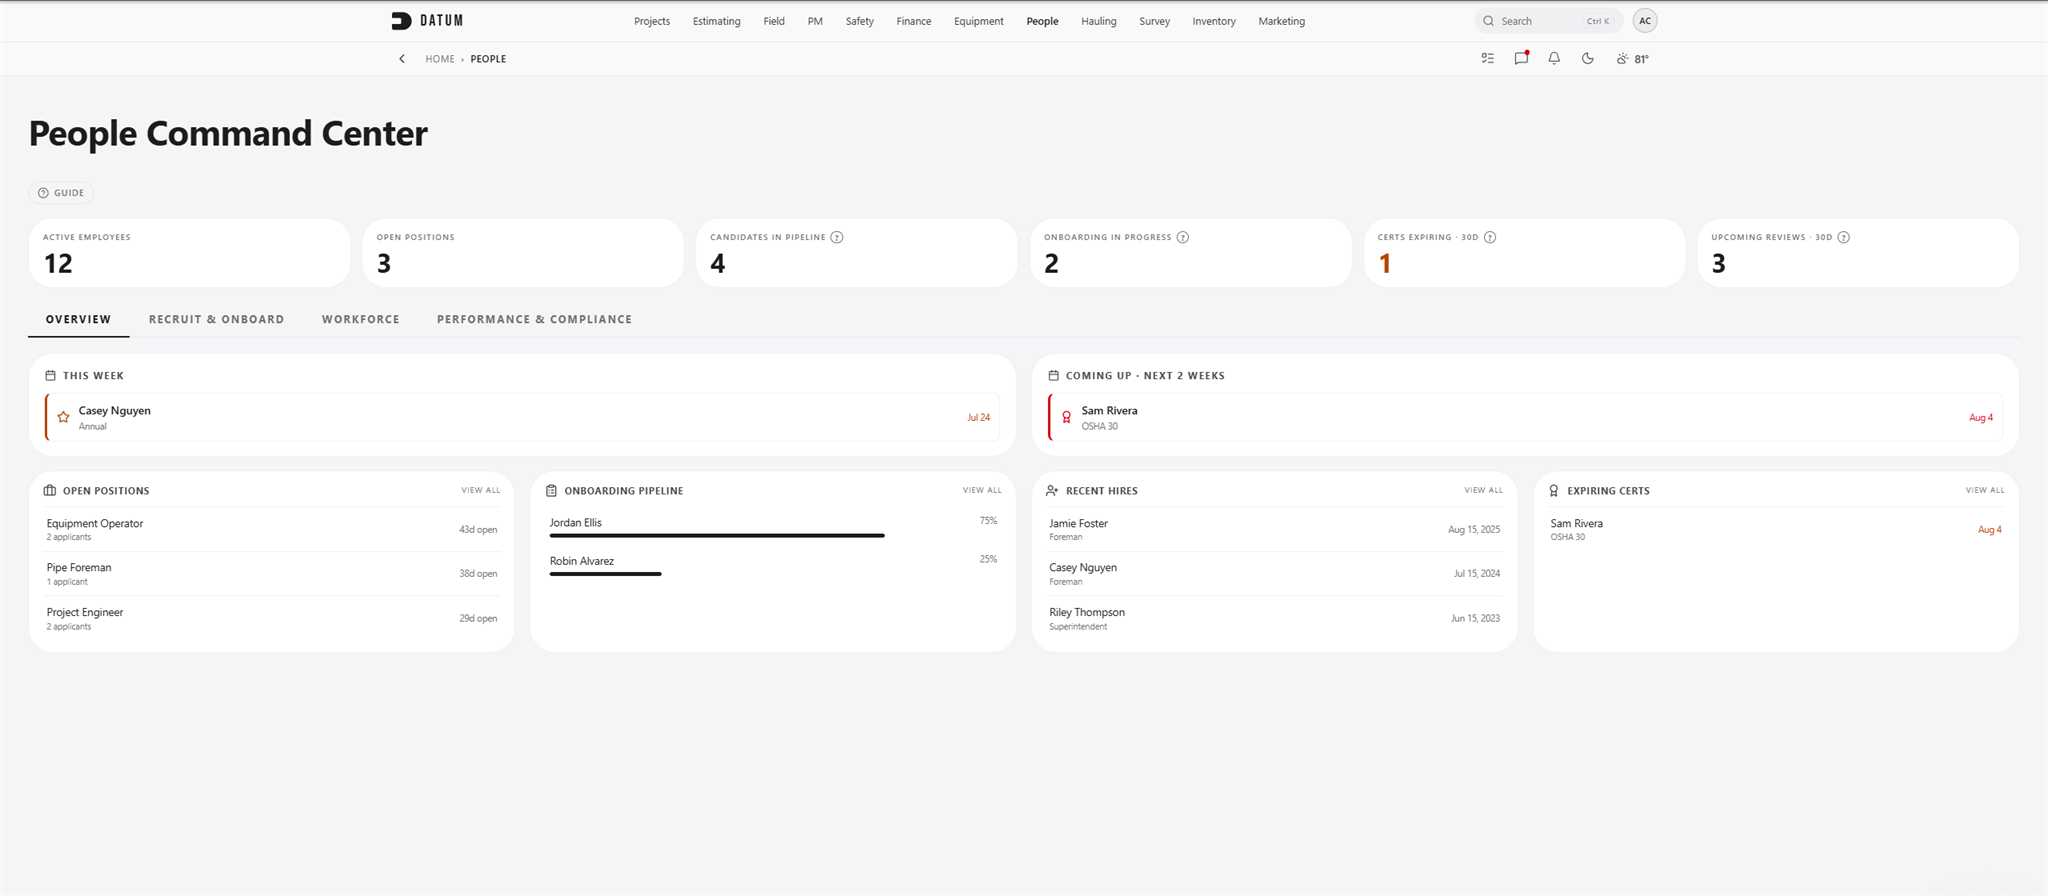Click the certificate ribbon icon beside Sam Rivera
2048x896 pixels.
[1066, 417]
